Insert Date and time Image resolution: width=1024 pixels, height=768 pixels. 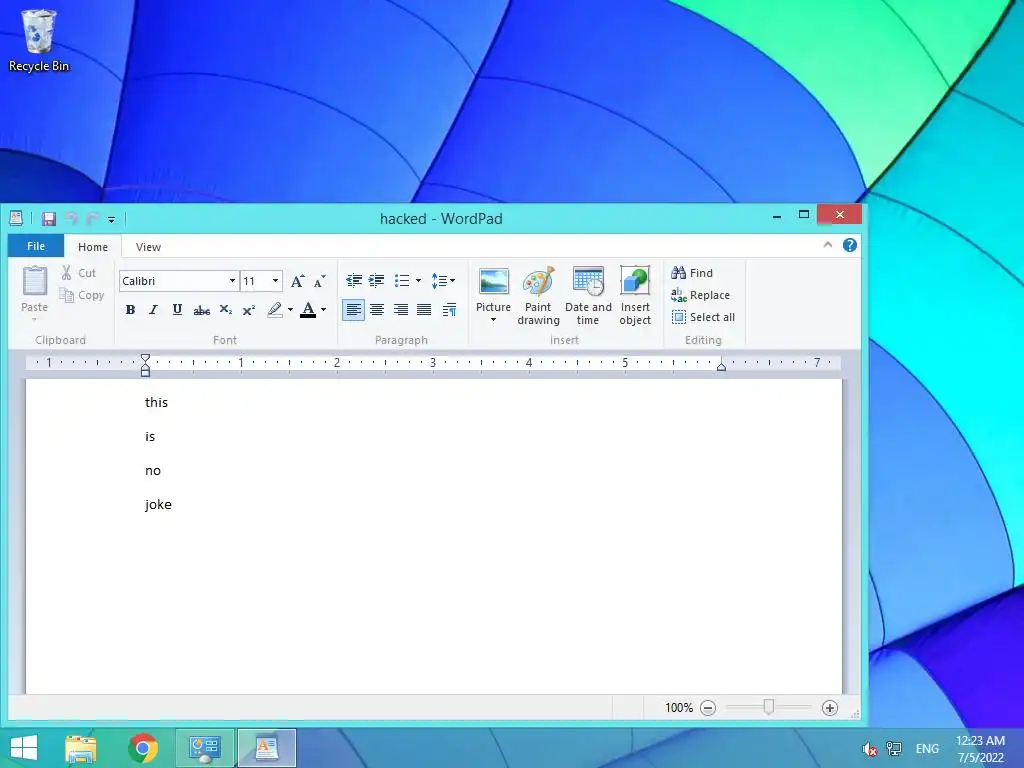click(588, 295)
